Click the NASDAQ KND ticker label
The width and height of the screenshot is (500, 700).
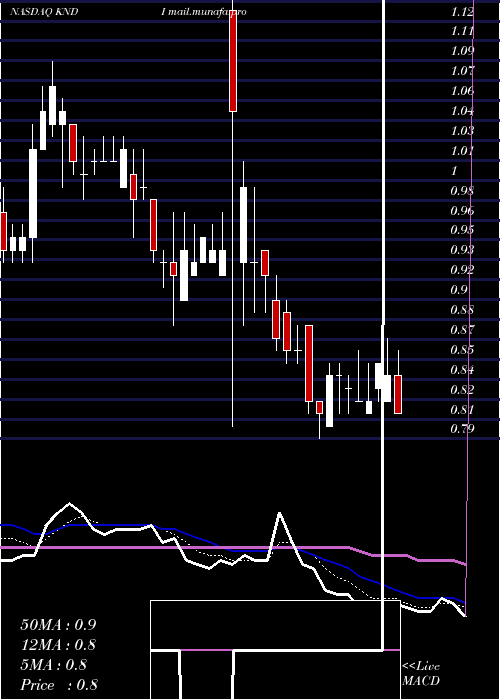pos(44,12)
